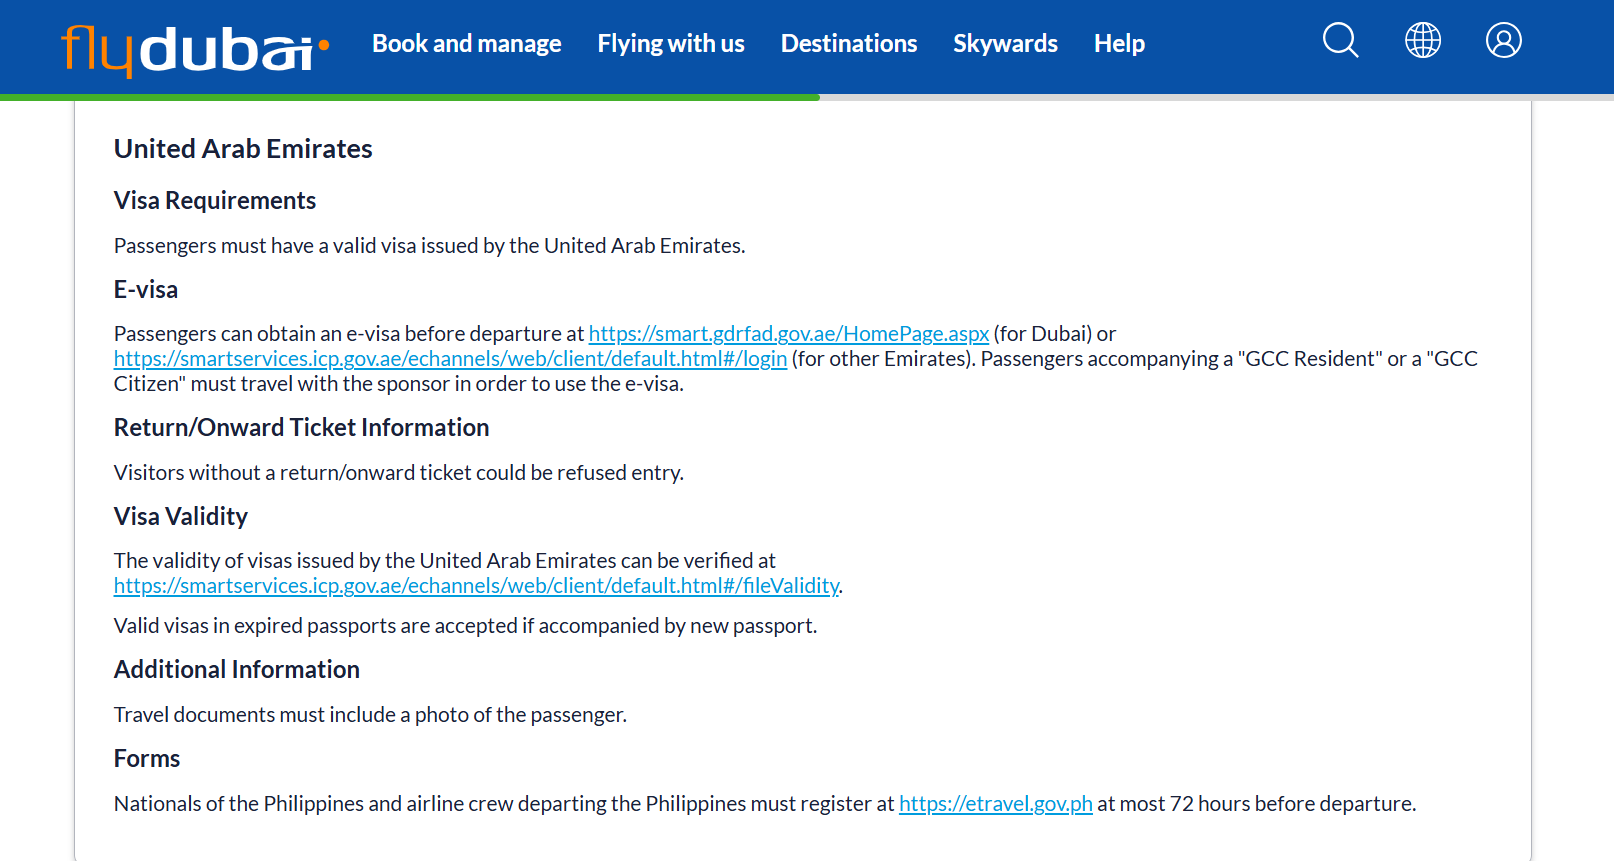The width and height of the screenshot is (1614, 861).
Task: Open the search magnifier icon
Action: pyautogui.click(x=1340, y=41)
